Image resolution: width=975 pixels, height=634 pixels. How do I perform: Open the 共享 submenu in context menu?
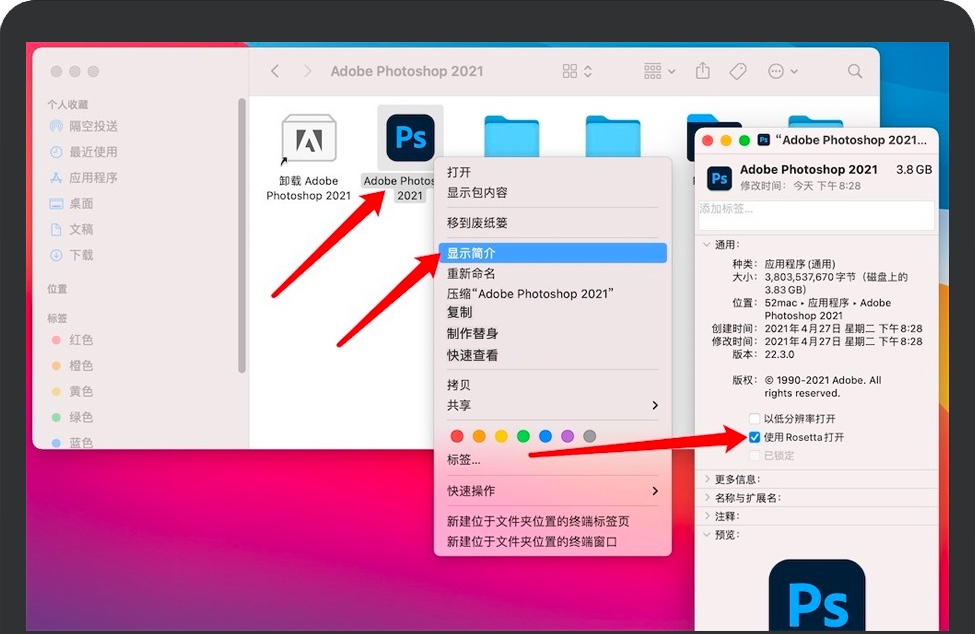(x=552, y=405)
